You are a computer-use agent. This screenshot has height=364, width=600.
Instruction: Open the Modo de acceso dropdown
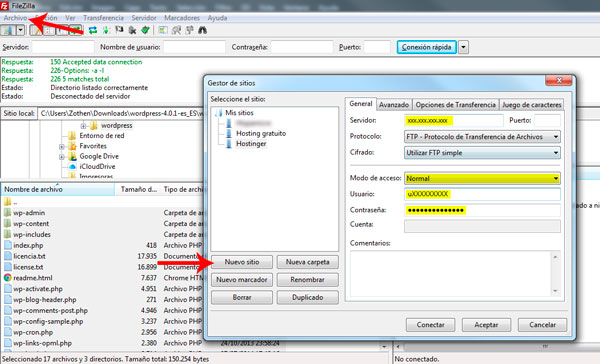coord(482,178)
